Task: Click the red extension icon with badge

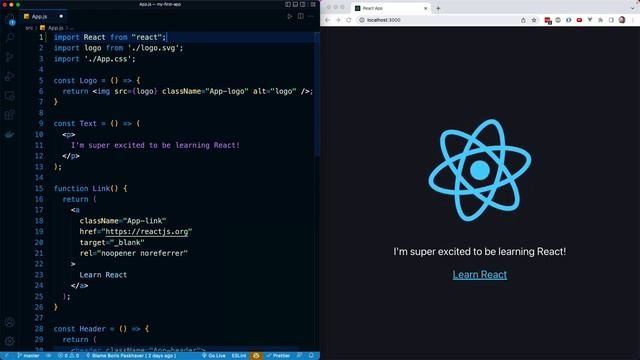Action: point(548,20)
